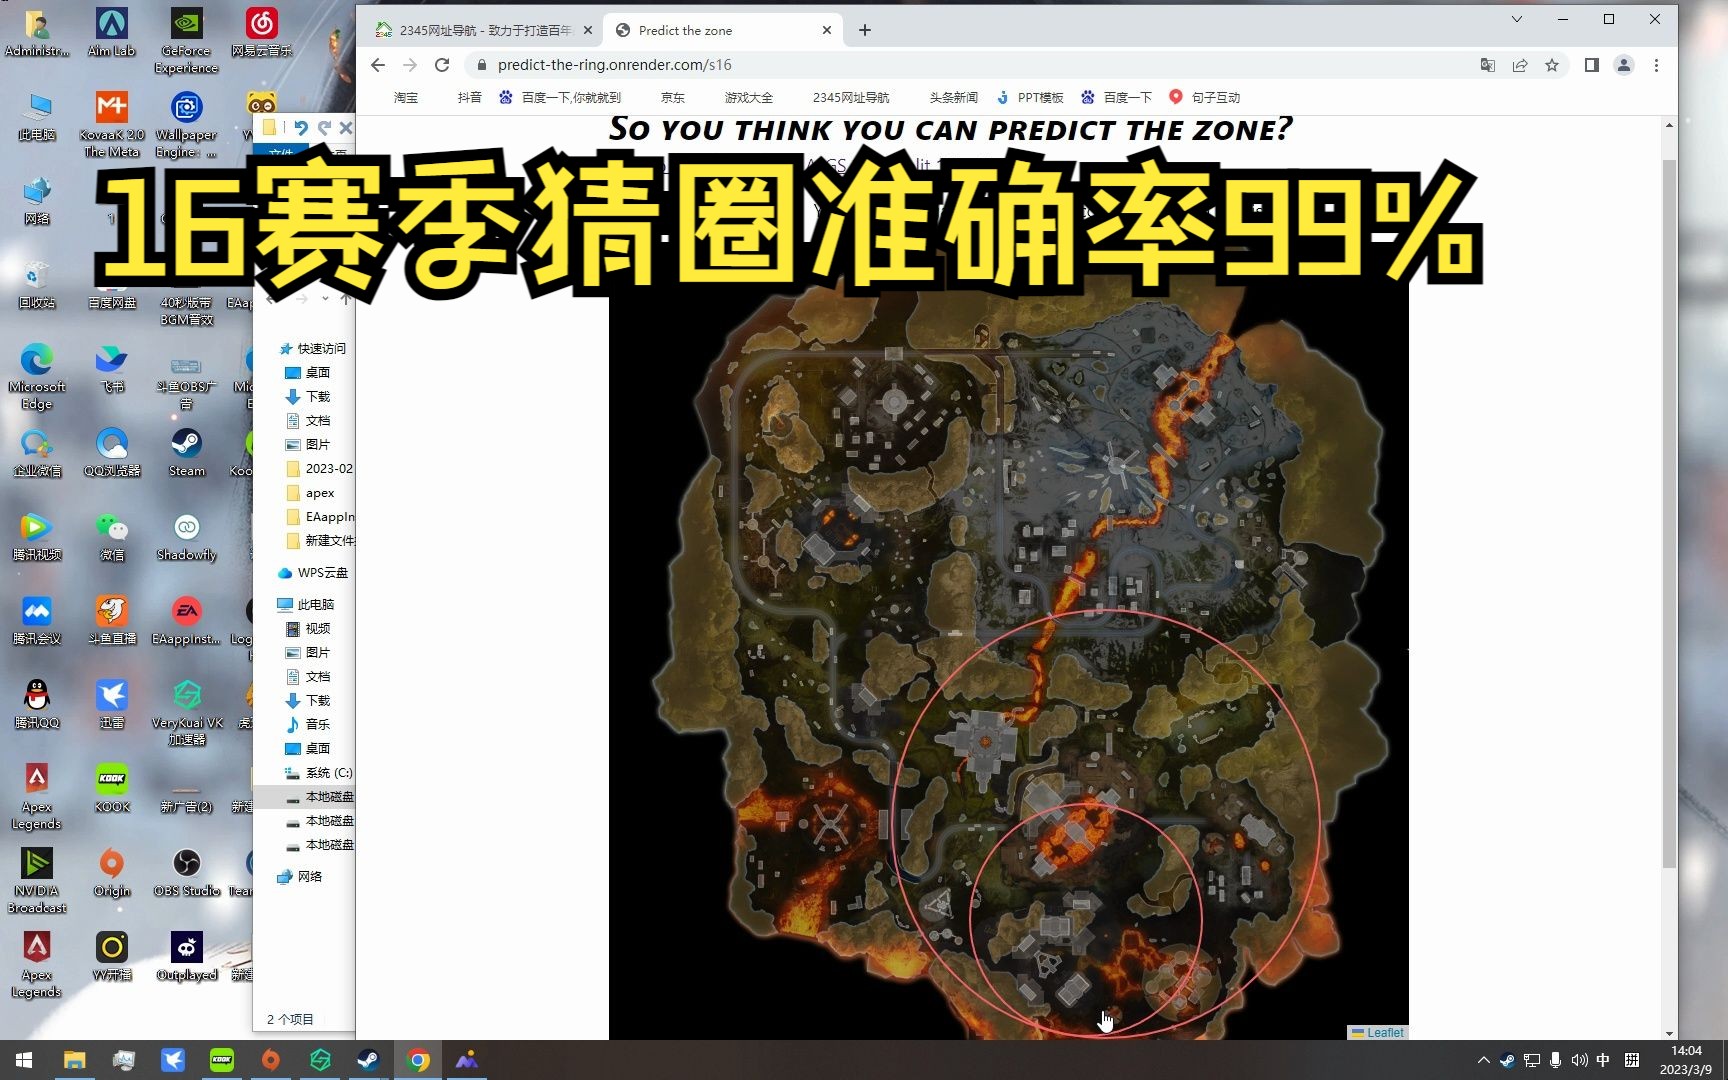
Task: Open volume control in system tray
Action: coord(1579,1060)
